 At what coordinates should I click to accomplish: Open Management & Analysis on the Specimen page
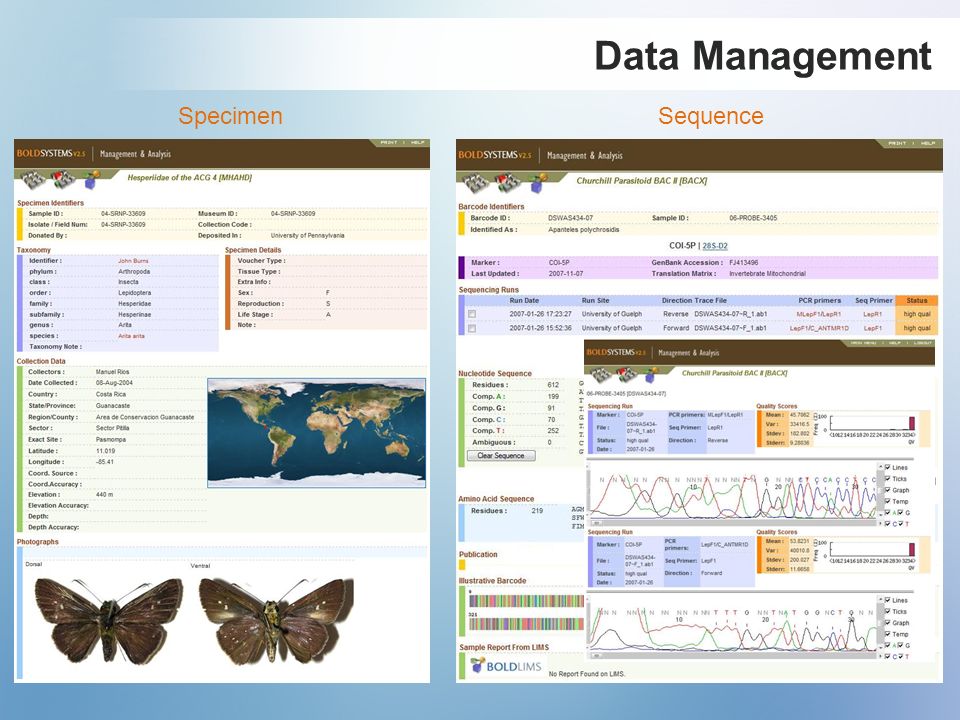tap(135, 154)
